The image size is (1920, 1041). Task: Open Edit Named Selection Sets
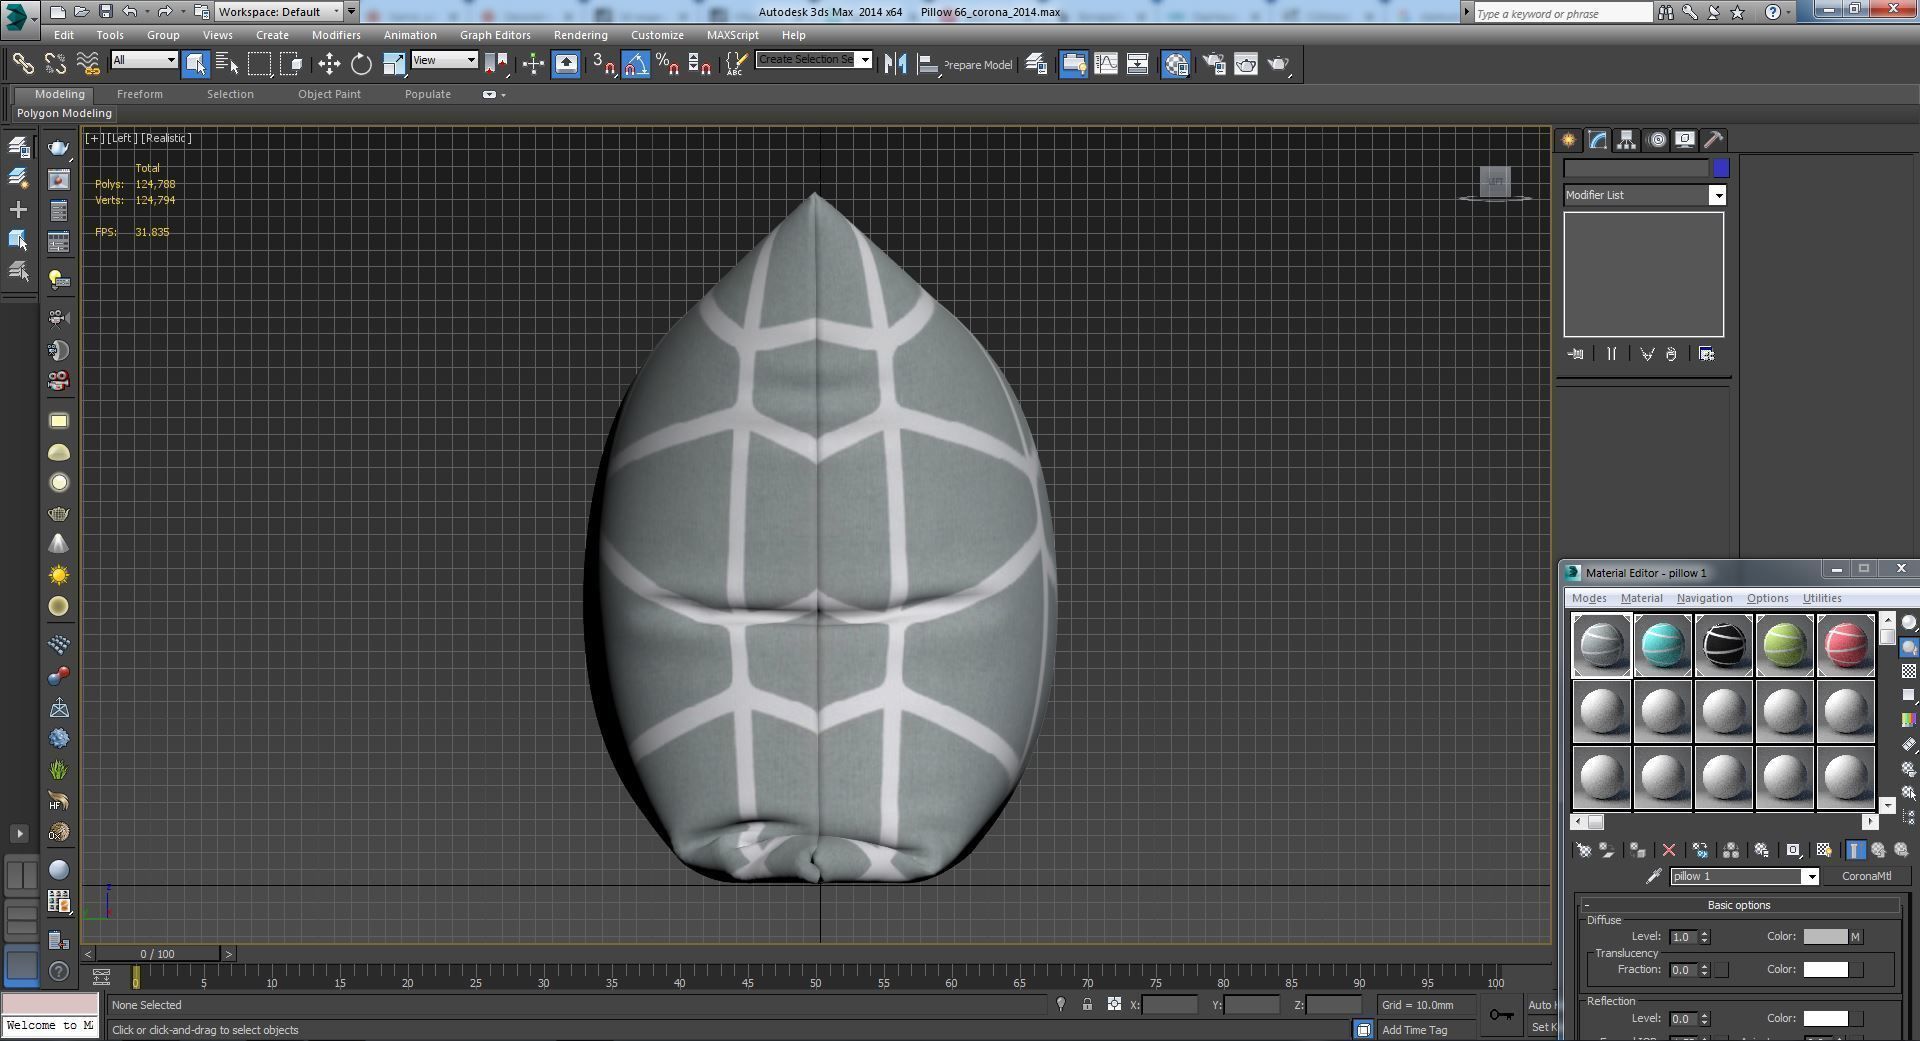pyautogui.click(x=736, y=64)
